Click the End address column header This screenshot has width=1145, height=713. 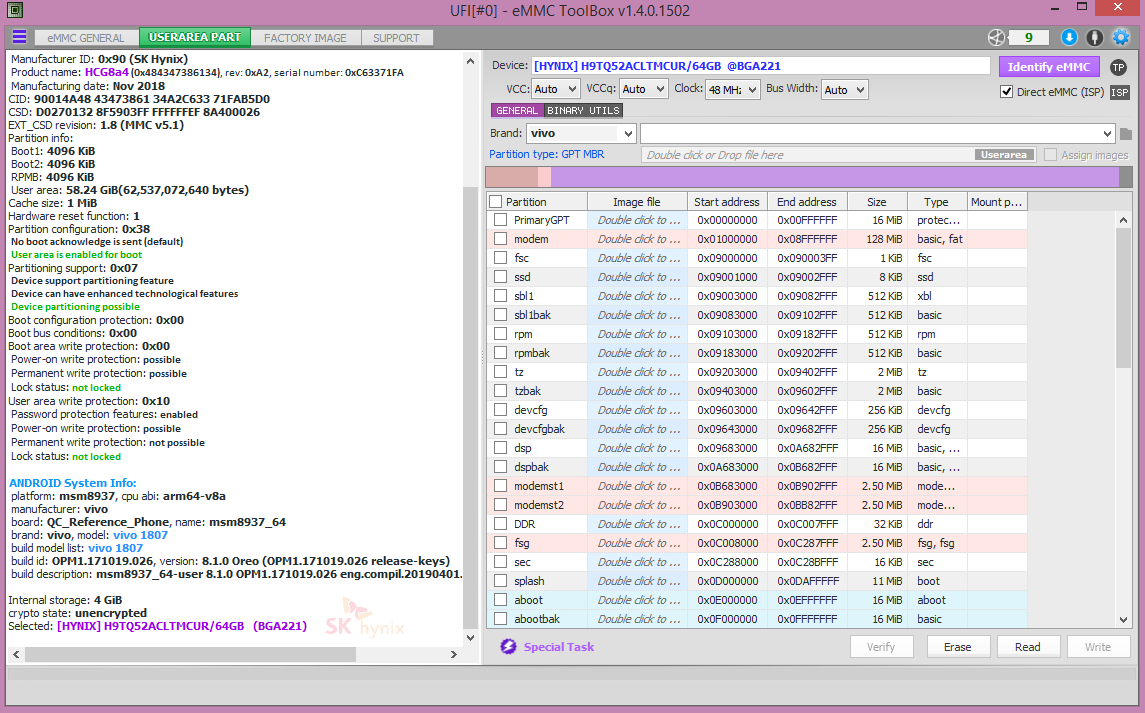click(807, 202)
